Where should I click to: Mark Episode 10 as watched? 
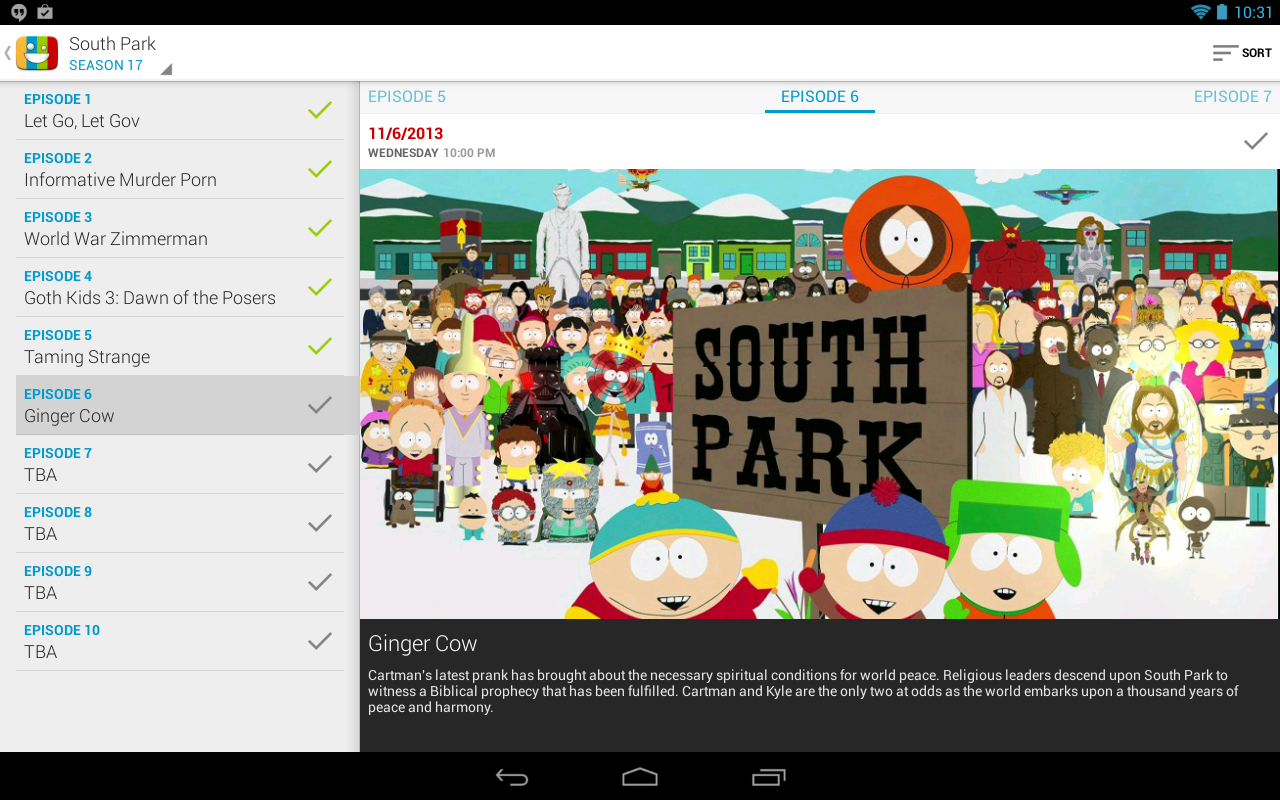(x=320, y=641)
